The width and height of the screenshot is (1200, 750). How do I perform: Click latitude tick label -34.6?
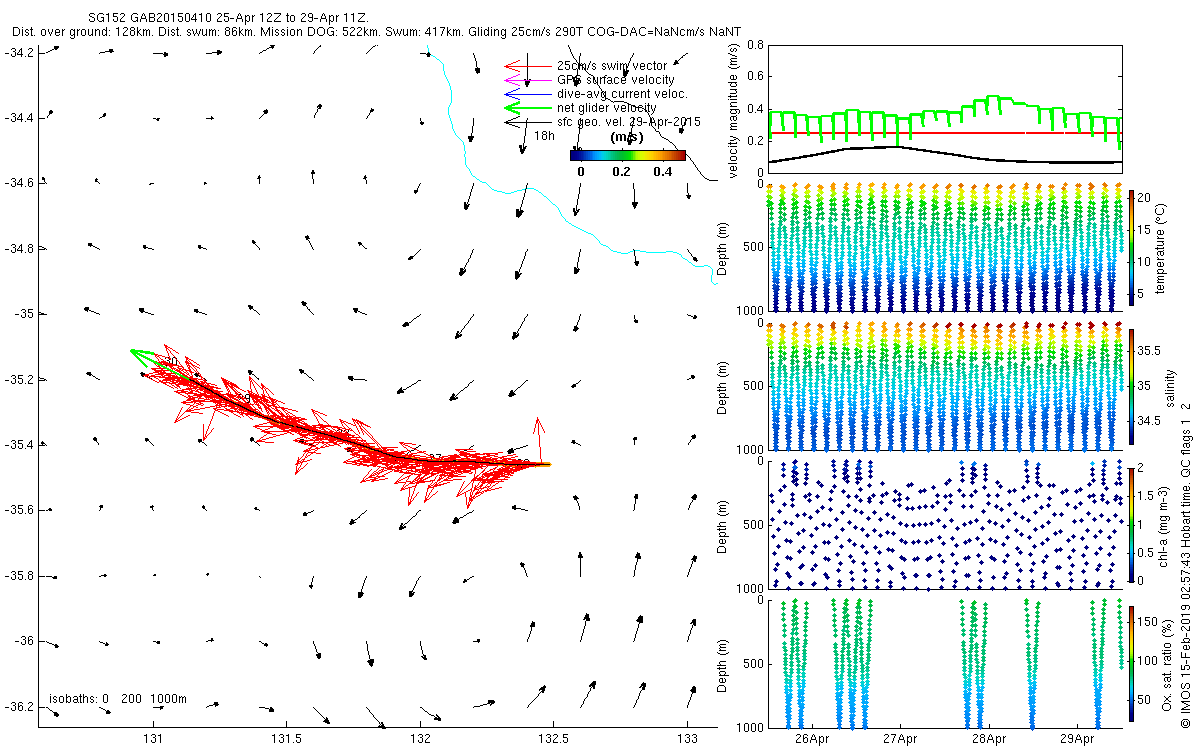[x=19, y=183]
